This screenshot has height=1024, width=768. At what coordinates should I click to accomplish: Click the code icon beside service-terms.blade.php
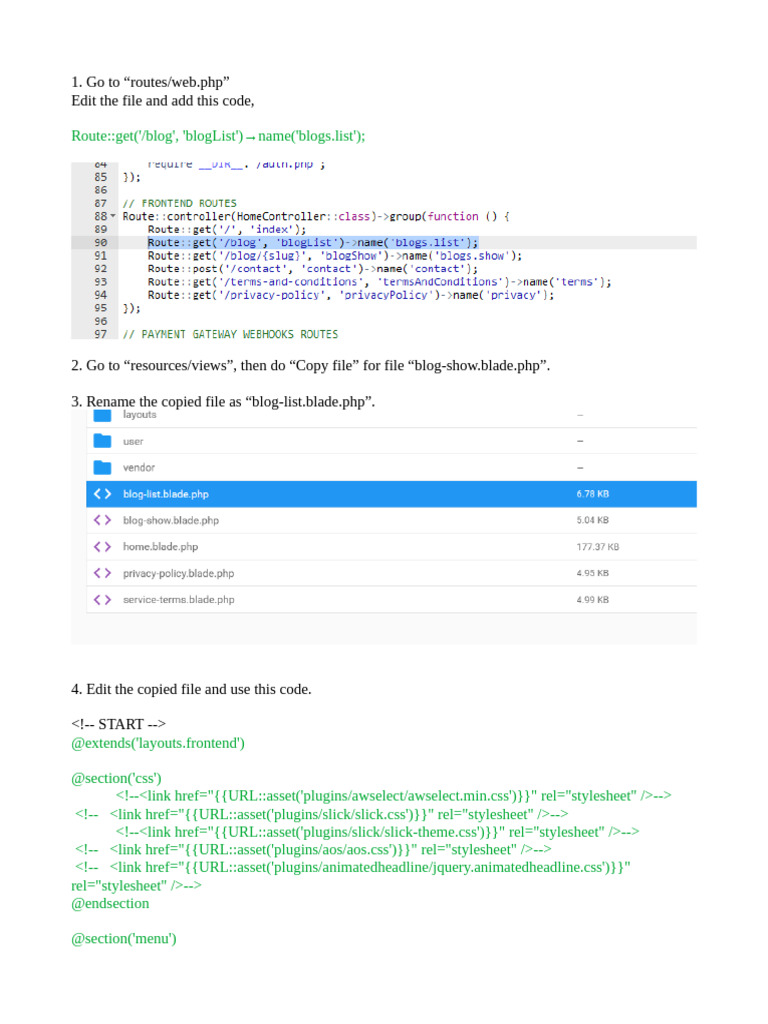coord(103,600)
